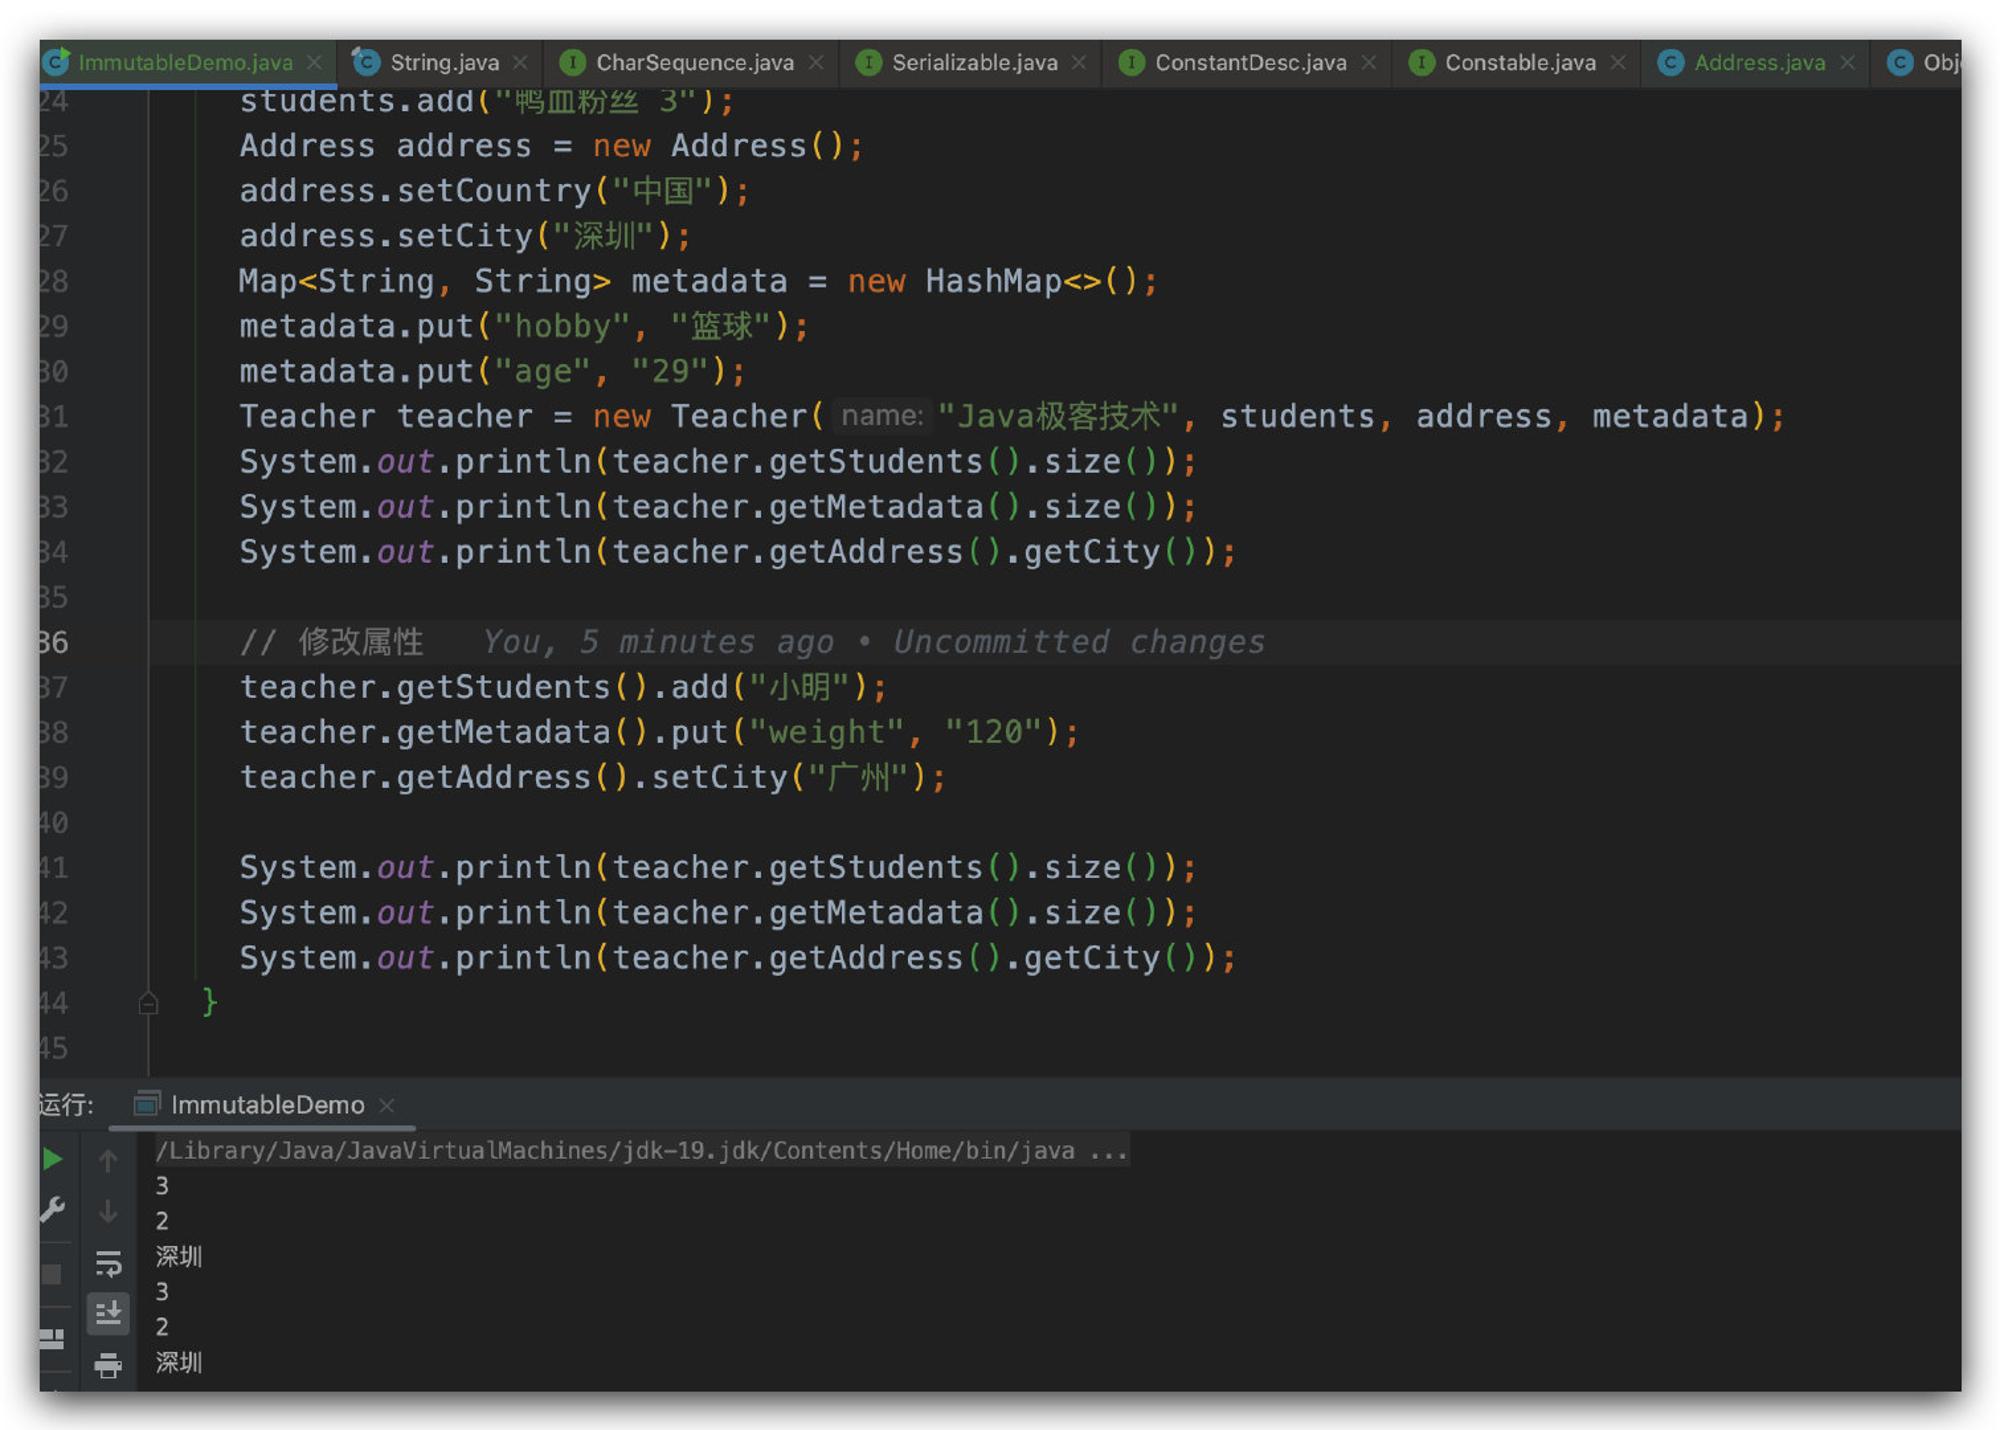Open the CharSequence.java tab
The height and width of the screenshot is (1430, 2000).
click(694, 62)
